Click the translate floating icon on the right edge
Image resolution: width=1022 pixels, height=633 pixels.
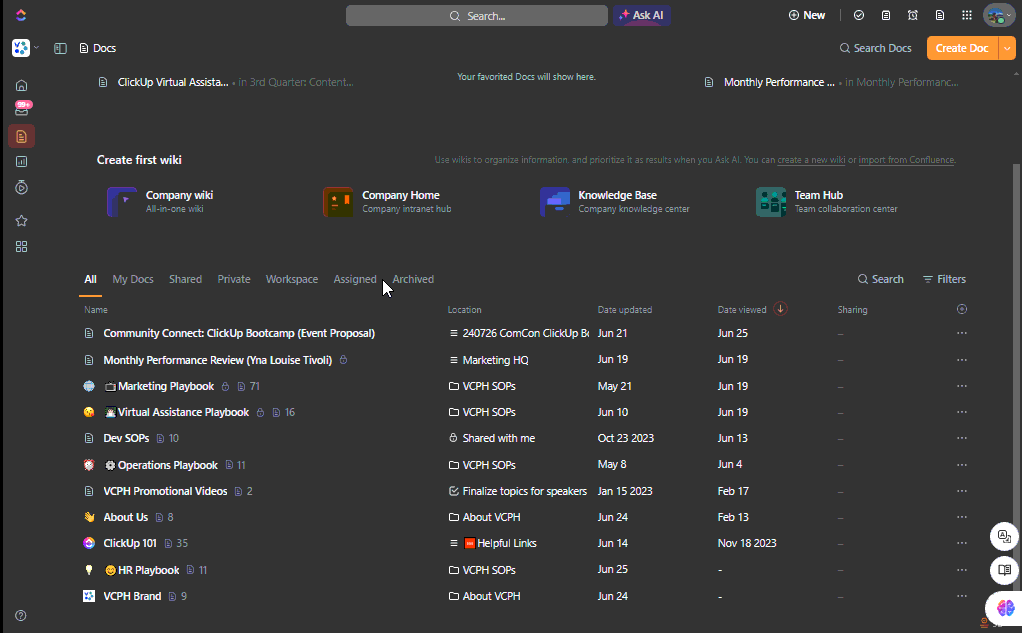tap(1004, 537)
